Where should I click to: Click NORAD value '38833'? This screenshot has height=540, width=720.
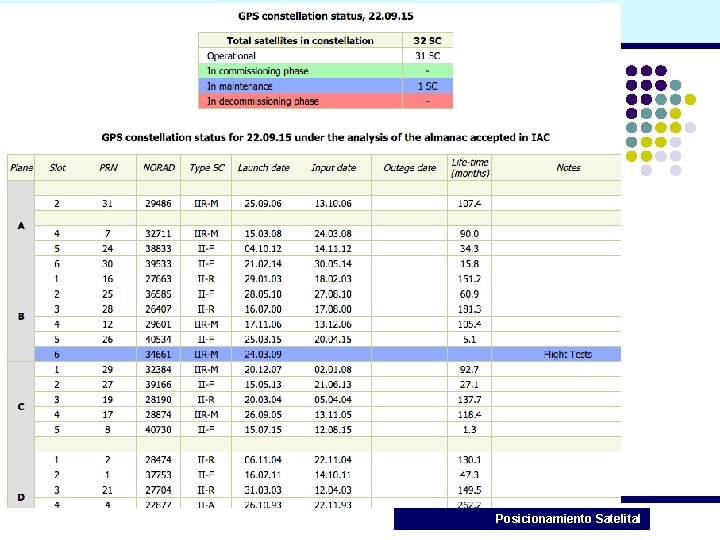tap(158, 249)
